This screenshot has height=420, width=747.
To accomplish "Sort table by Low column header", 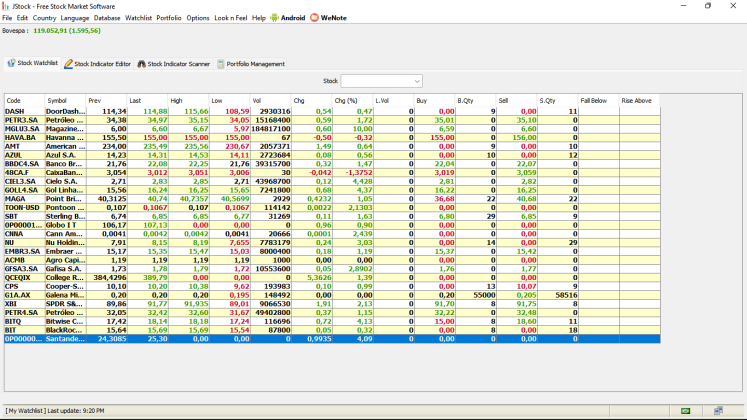I will tap(230, 100).
